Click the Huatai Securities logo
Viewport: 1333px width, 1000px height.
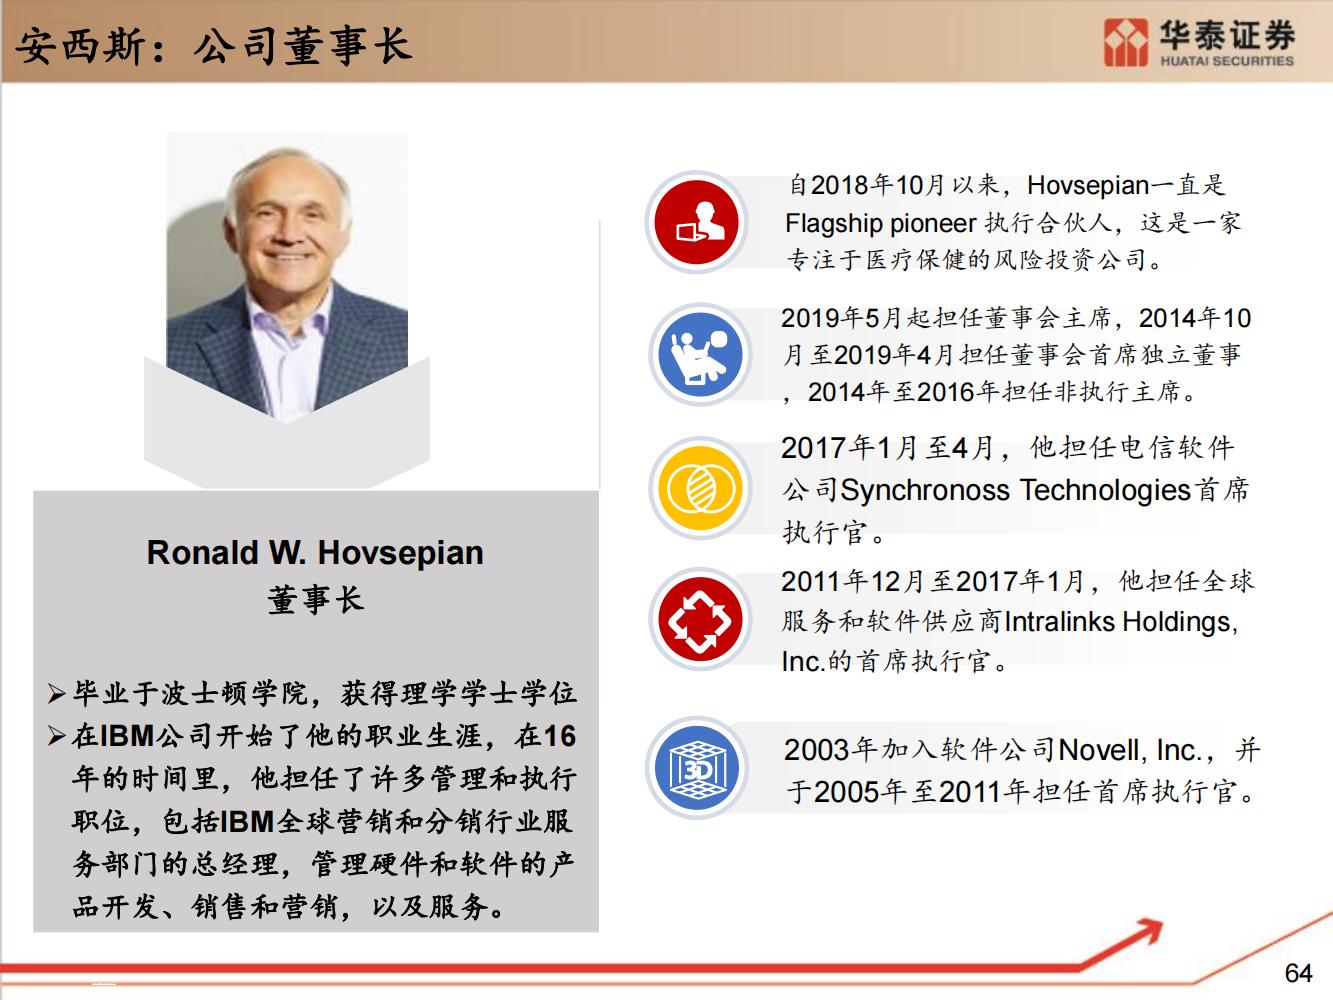1199,43
